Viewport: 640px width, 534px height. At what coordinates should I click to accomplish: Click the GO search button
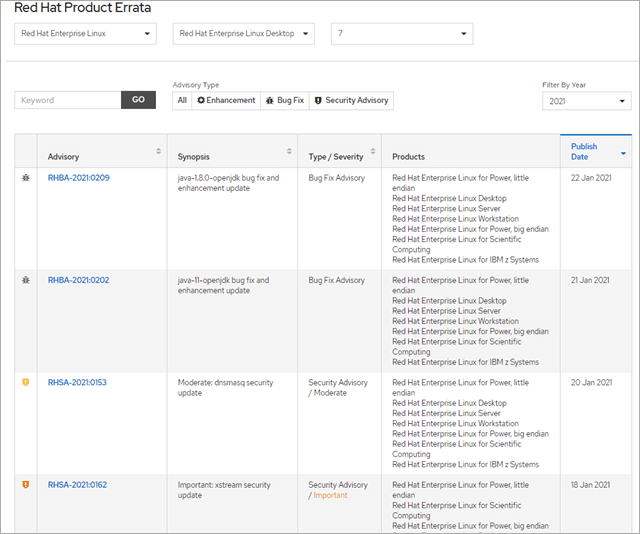click(x=138, y=100)
